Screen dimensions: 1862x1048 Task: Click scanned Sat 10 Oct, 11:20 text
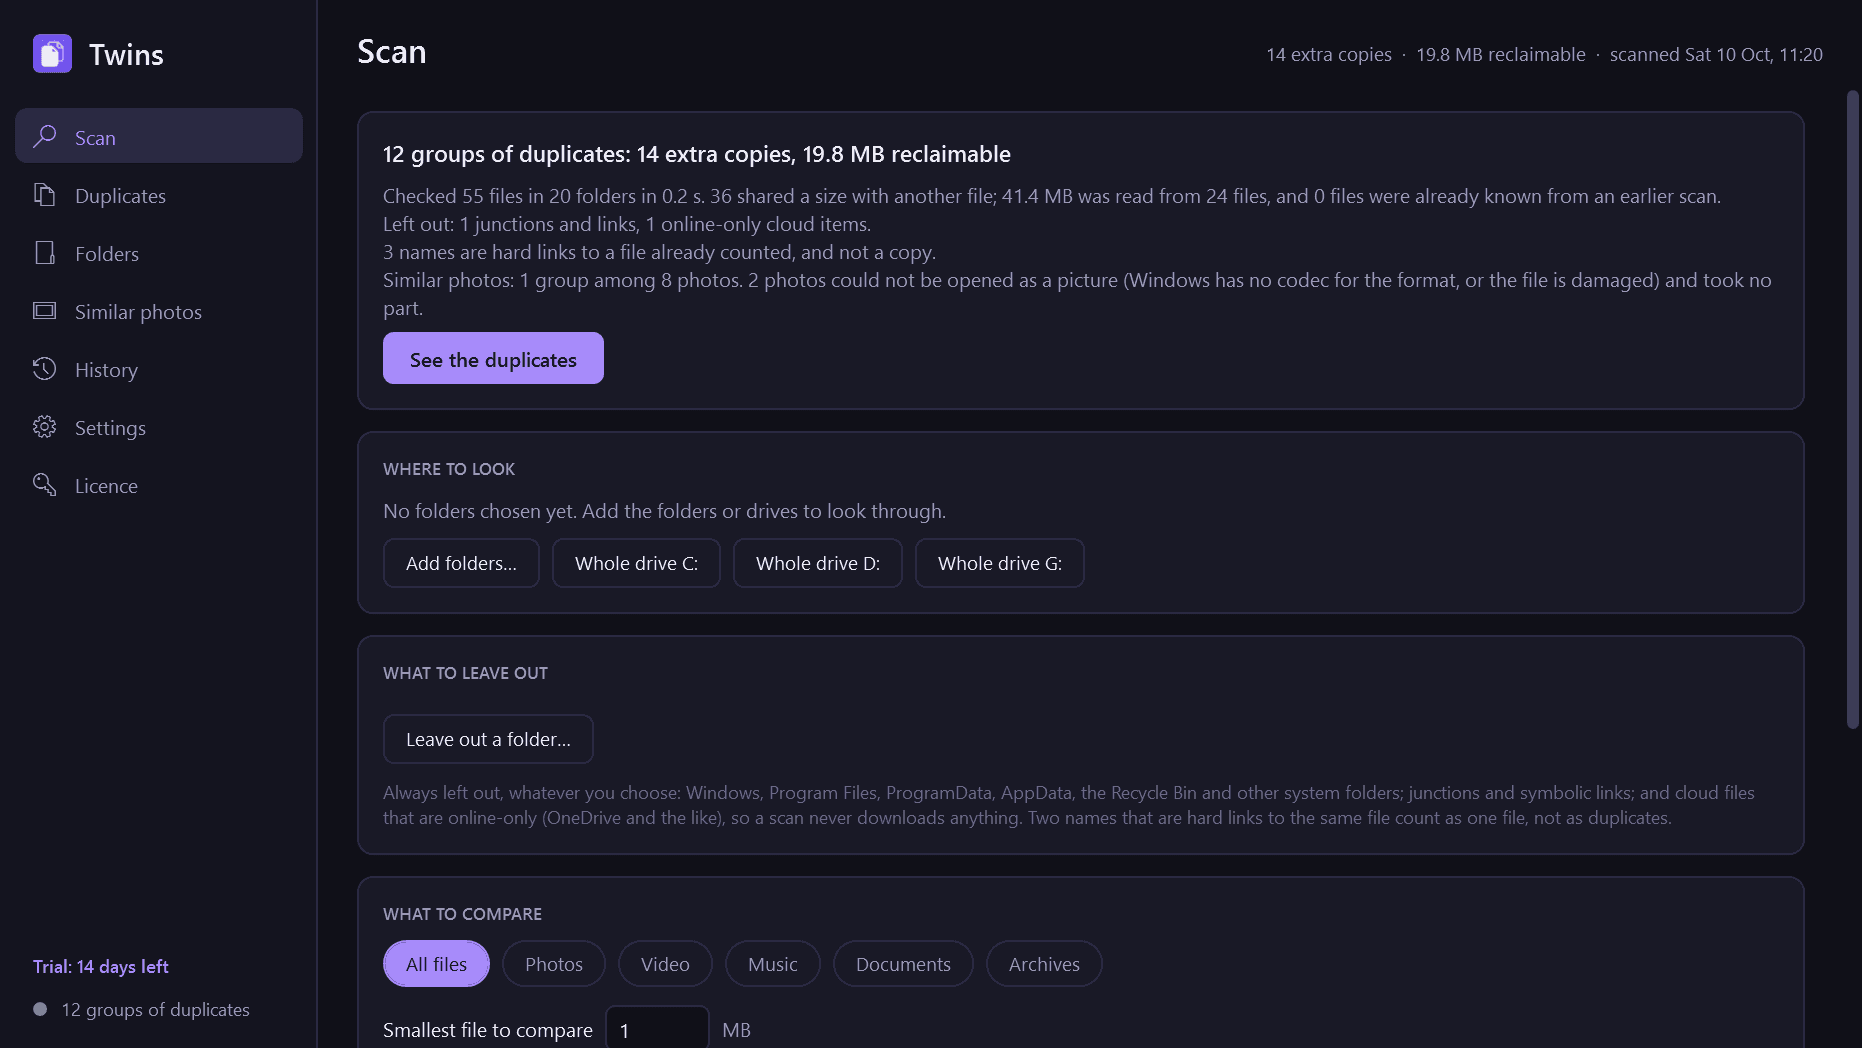coord(1716,54)
